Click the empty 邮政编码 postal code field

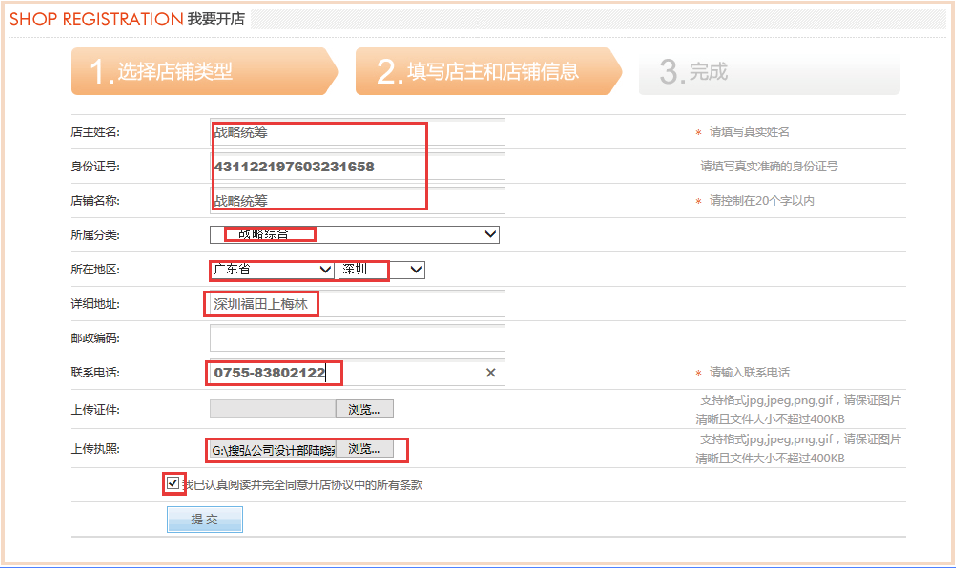pos(357,338)
